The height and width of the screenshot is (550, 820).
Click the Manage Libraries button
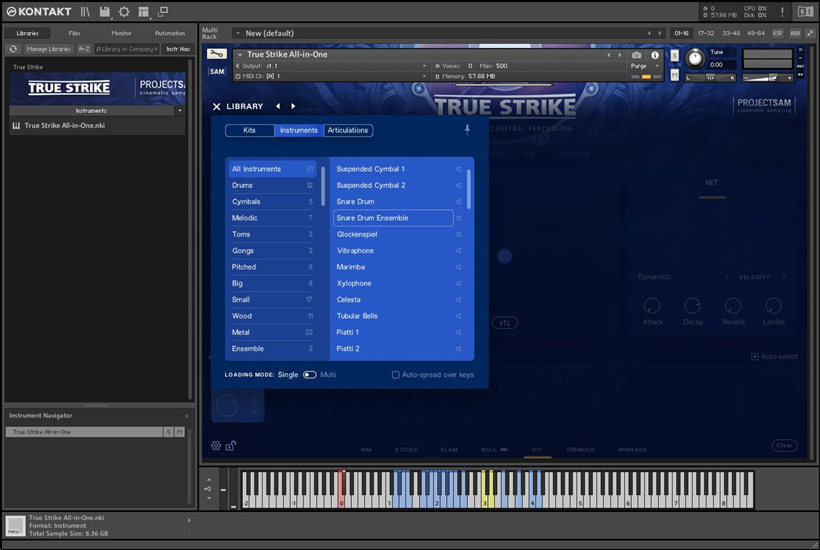coord(49,48)
